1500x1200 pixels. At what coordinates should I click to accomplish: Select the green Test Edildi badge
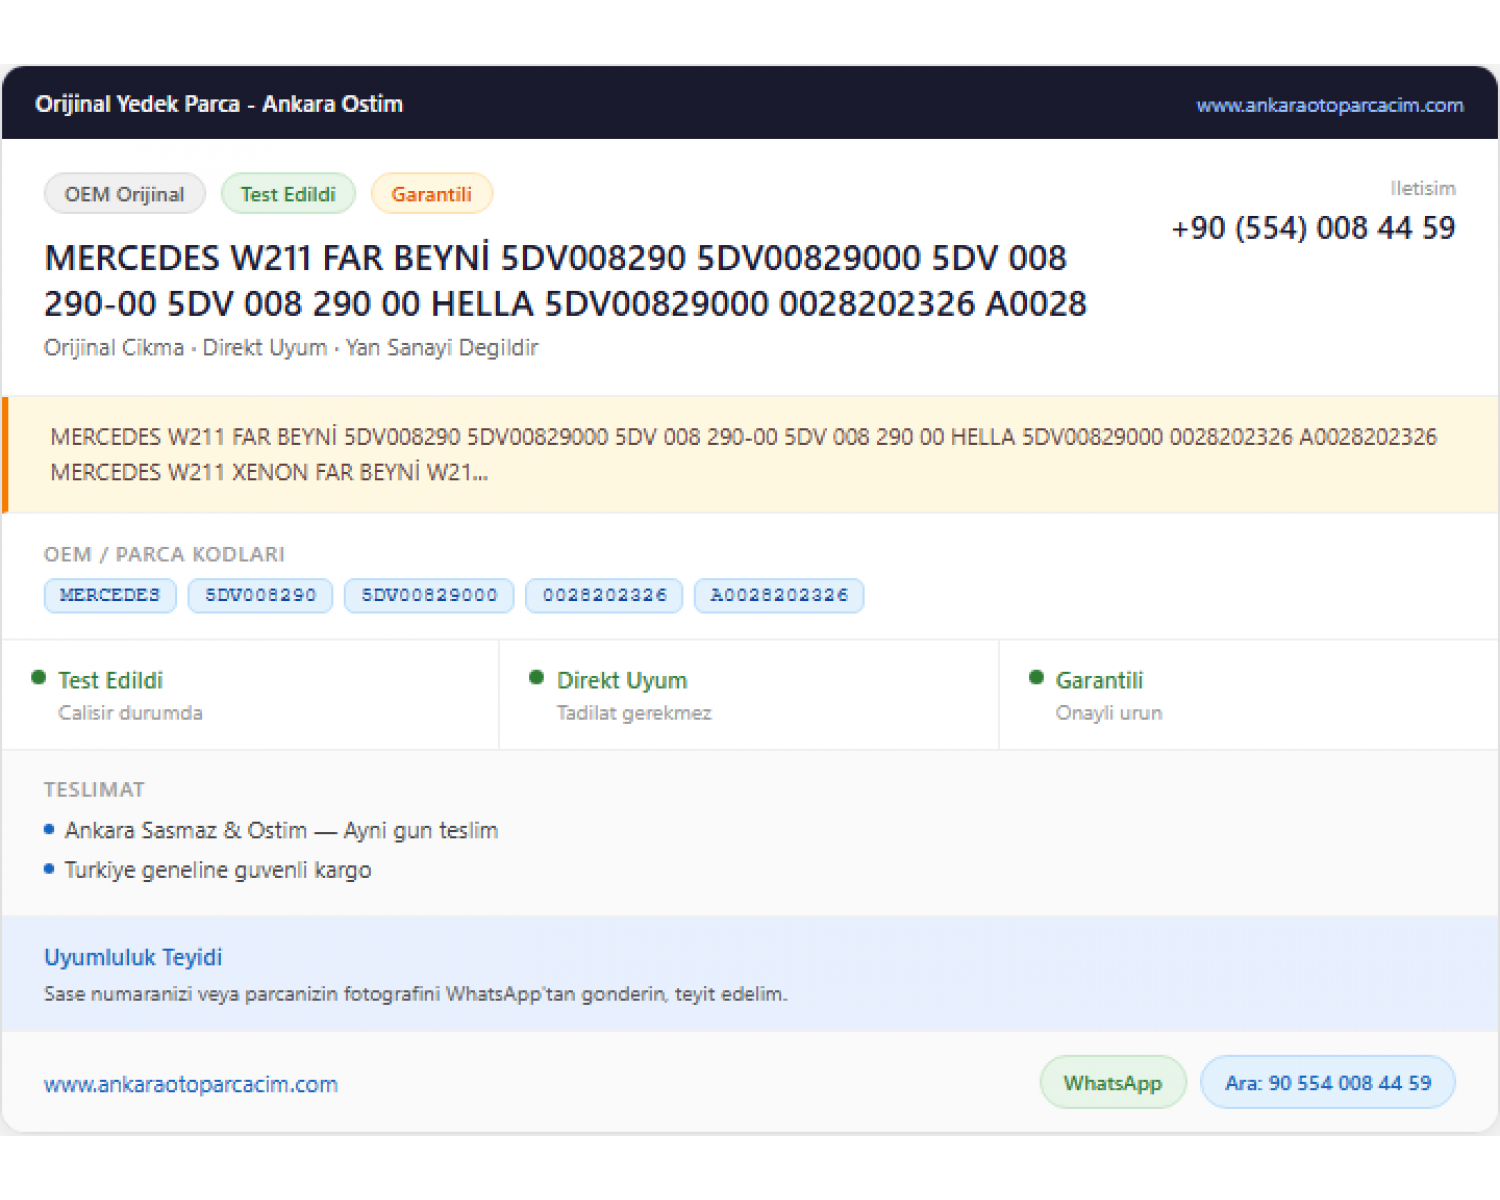click(x=288, y=194)
